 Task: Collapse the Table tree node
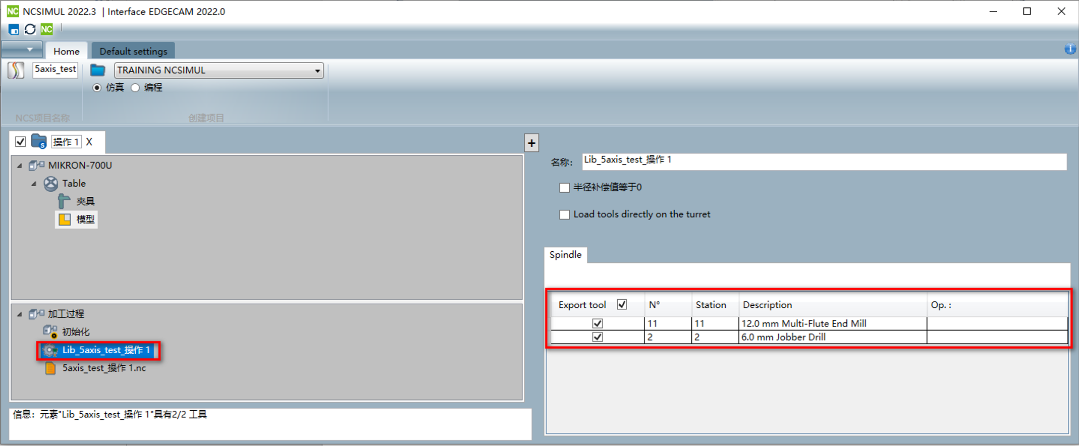click(x=34, y=184)
